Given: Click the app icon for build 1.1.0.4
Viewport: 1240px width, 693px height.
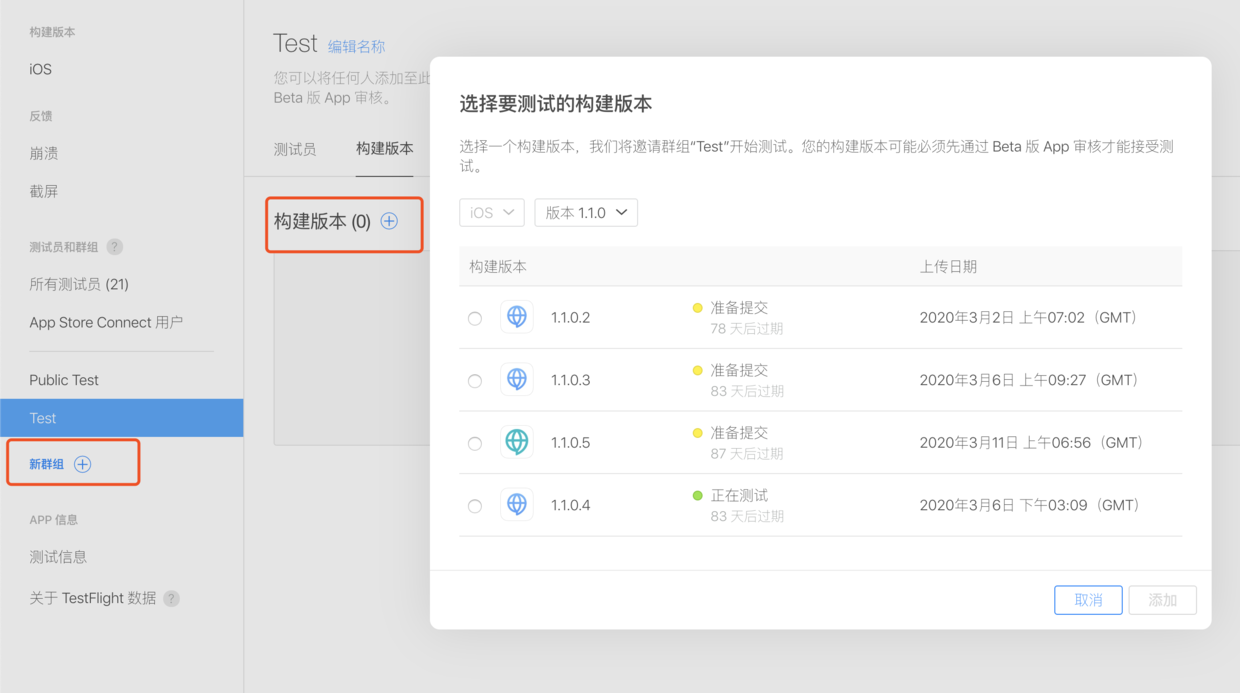Looking at the screenshot, I should click(x=517, y=505).
